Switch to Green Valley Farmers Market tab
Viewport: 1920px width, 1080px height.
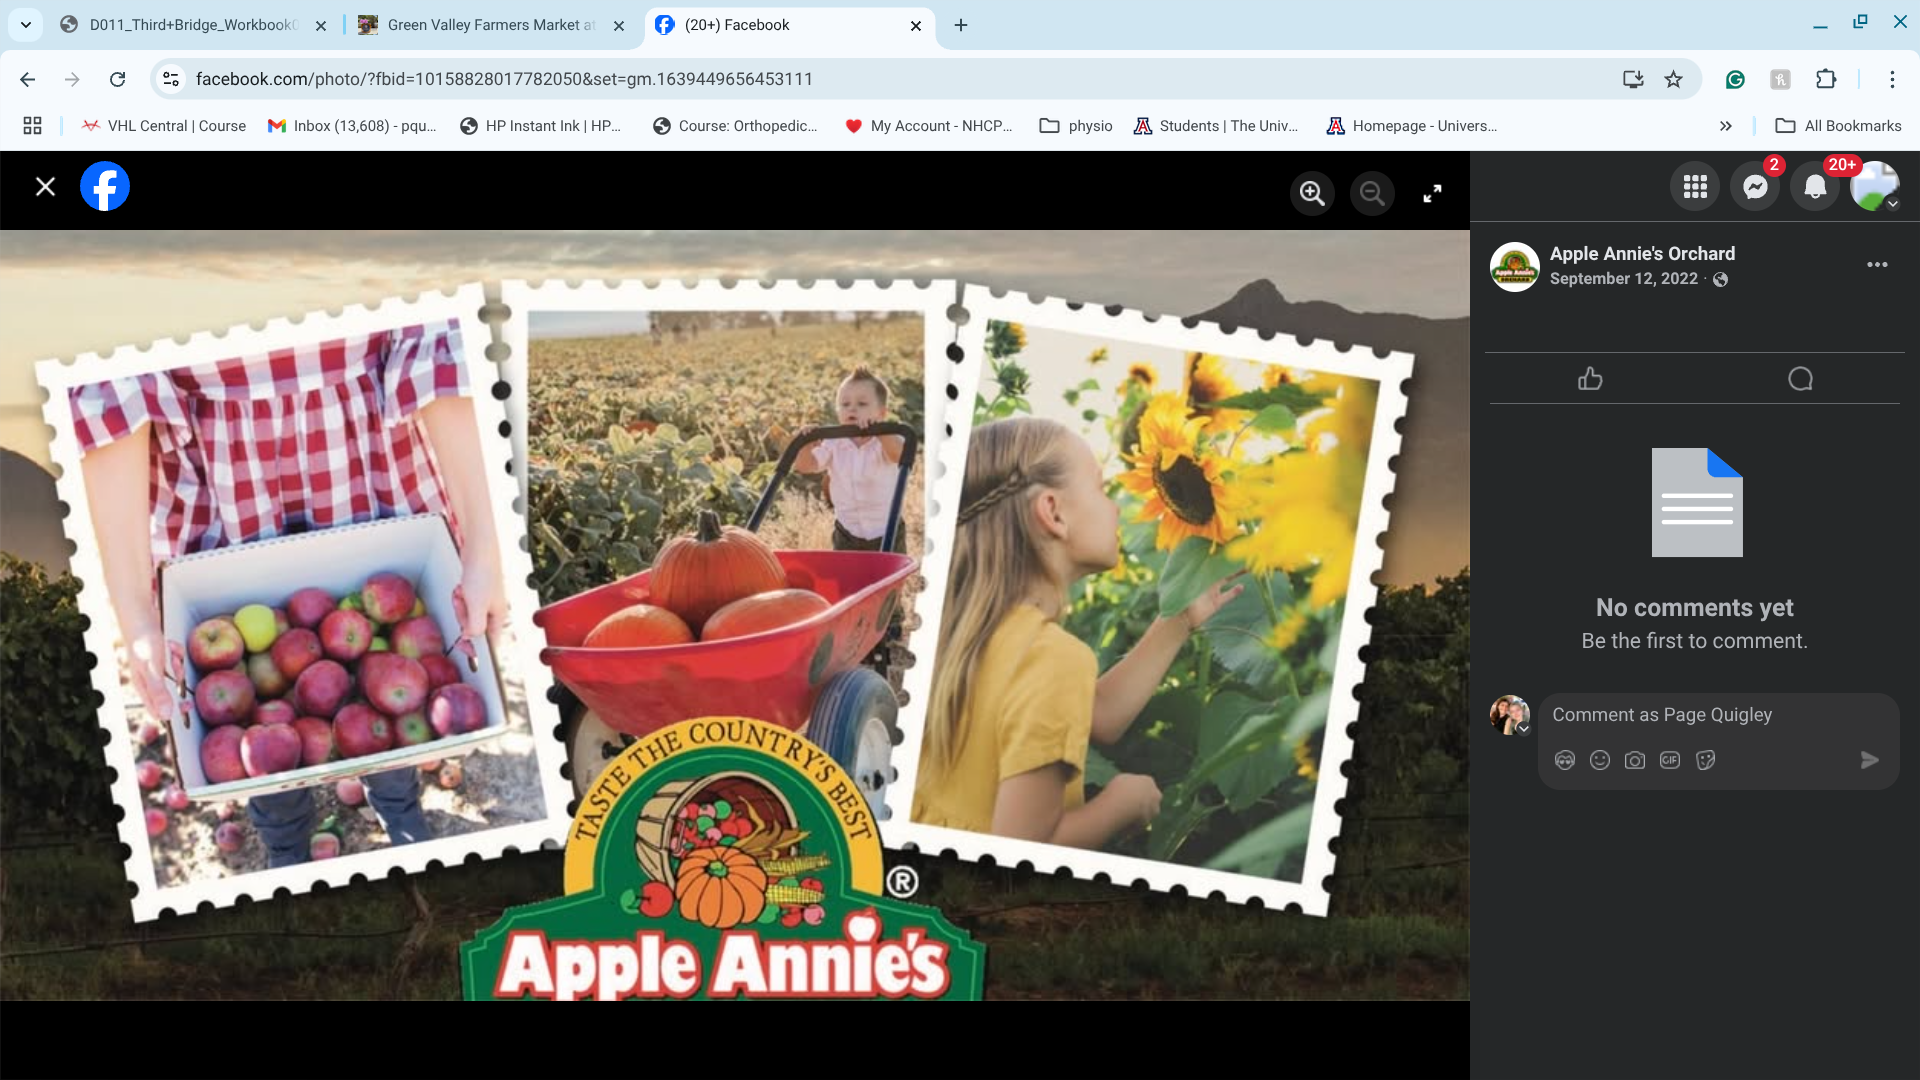(490, 25)
